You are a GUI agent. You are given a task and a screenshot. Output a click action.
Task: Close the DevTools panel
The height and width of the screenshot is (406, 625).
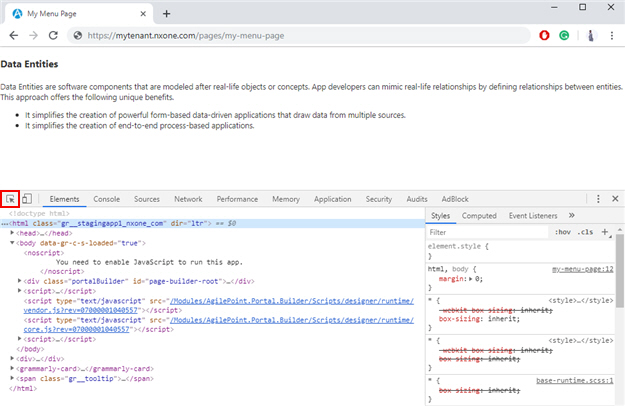[x=615, y=199]
